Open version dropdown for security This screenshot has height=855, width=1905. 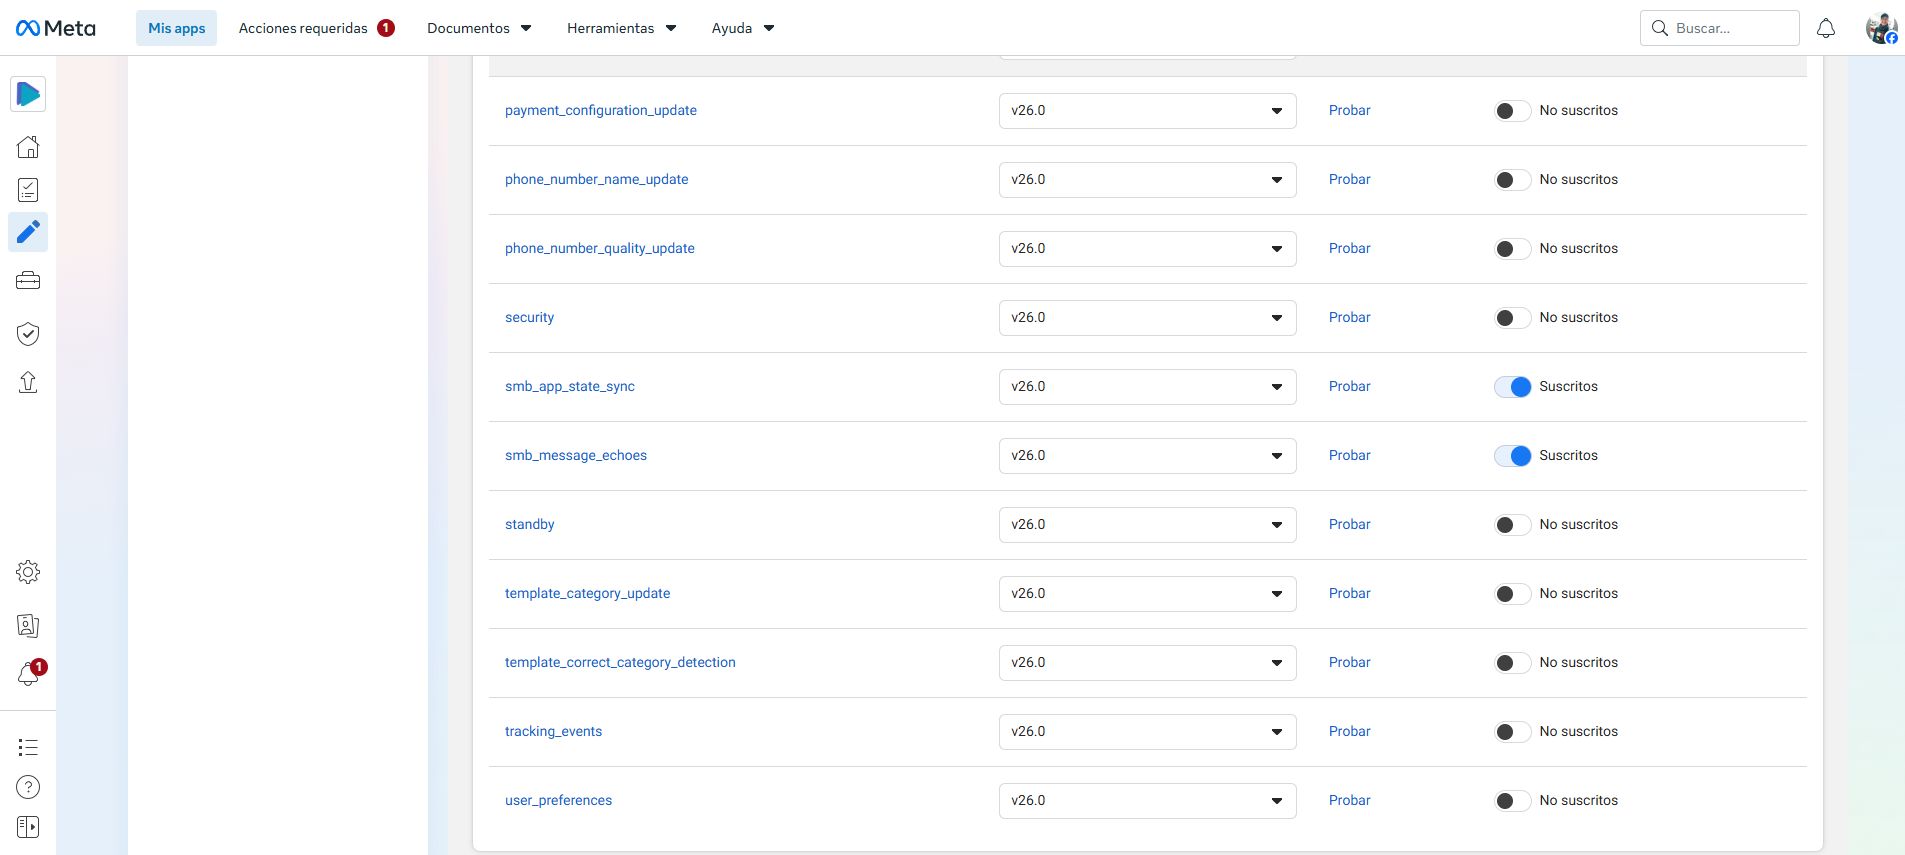point(1147,318)
